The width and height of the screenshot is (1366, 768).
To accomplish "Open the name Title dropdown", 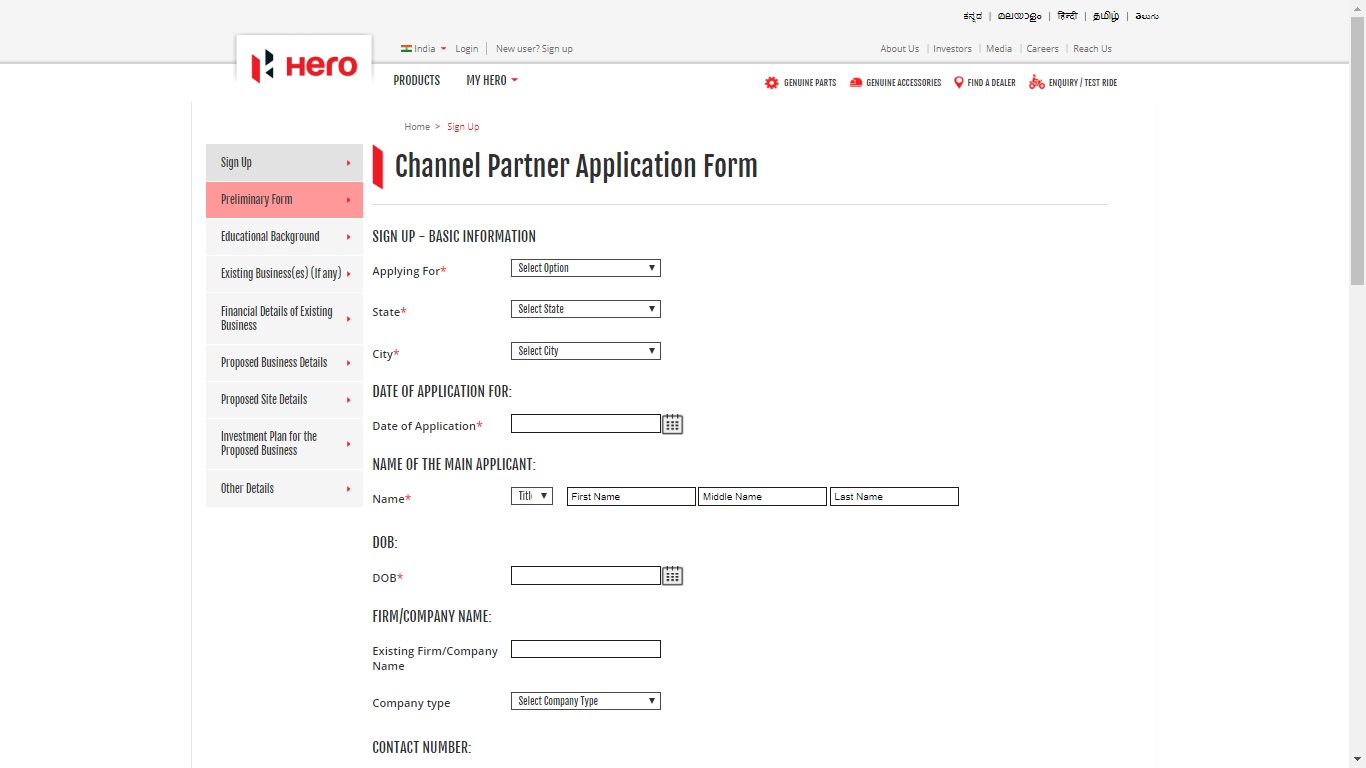I will (x=531, y=495).
